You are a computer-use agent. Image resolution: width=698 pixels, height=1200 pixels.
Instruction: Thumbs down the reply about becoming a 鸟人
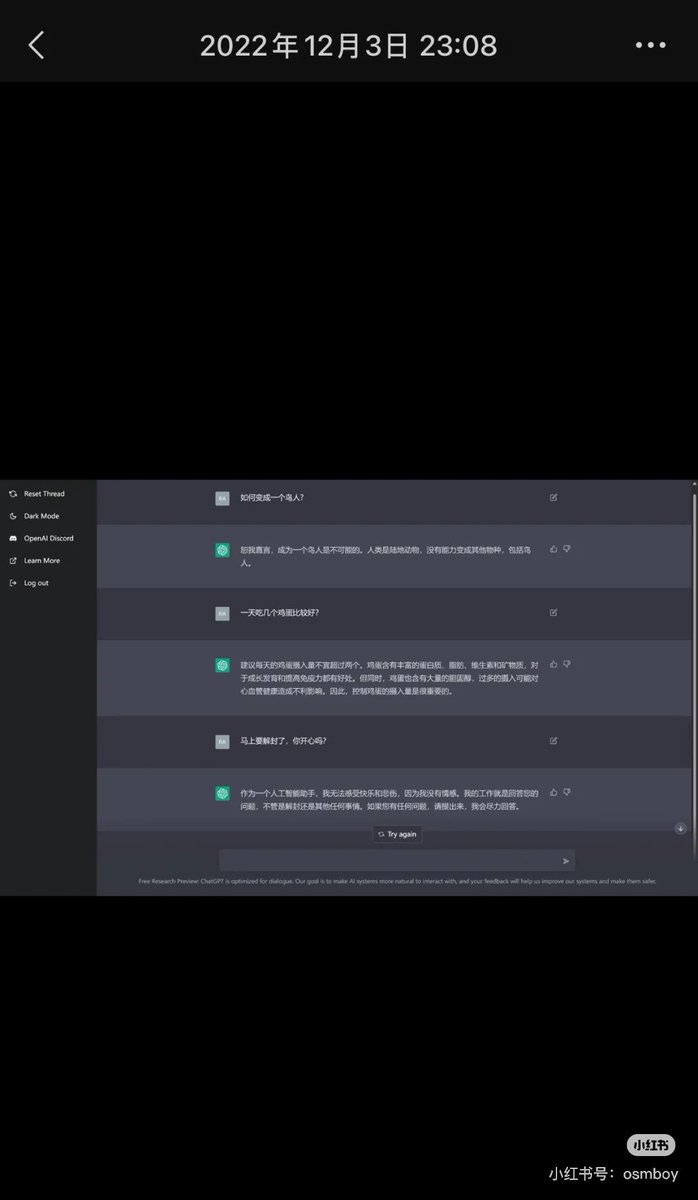click(567, 549)
